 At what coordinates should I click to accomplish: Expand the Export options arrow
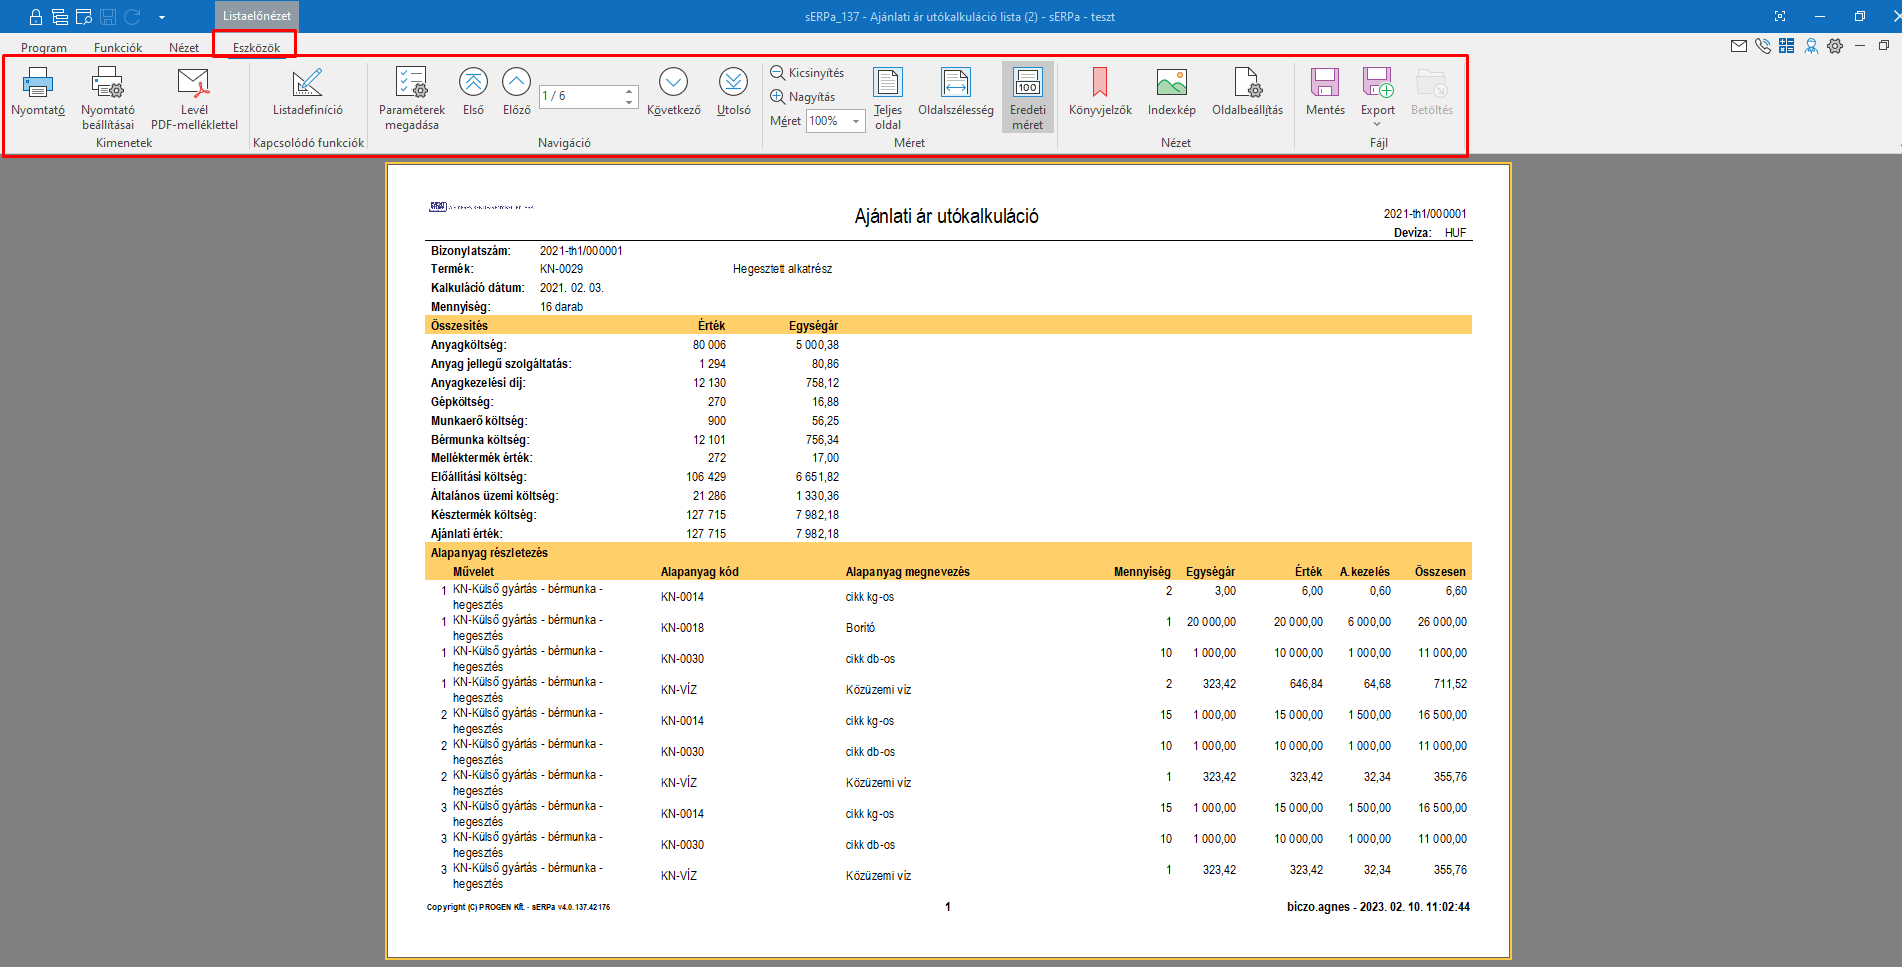(x=1377, y=124)
